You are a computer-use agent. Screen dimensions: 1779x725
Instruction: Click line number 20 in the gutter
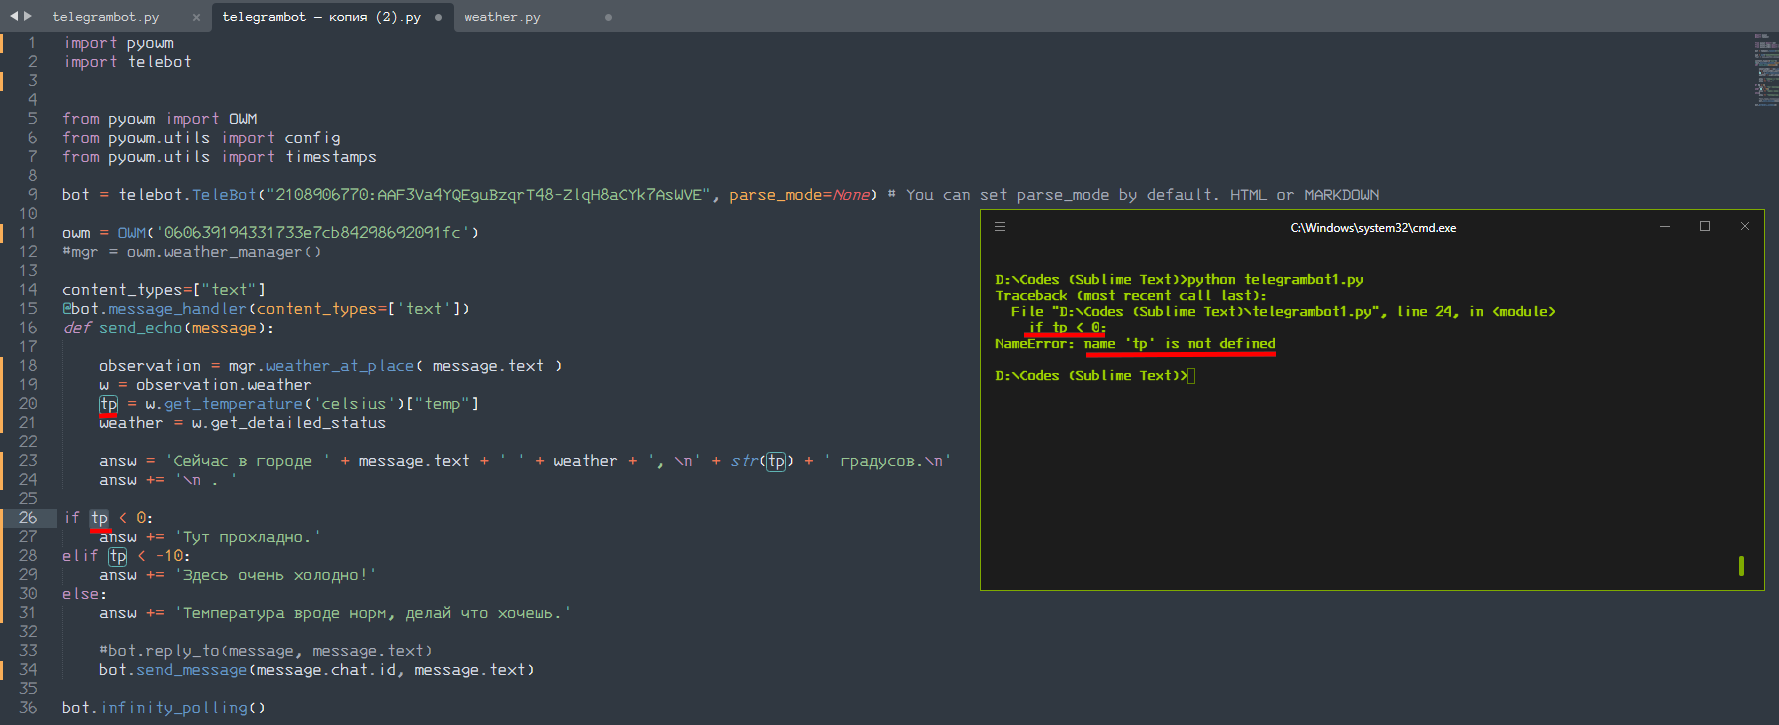[x=28, y=404]
